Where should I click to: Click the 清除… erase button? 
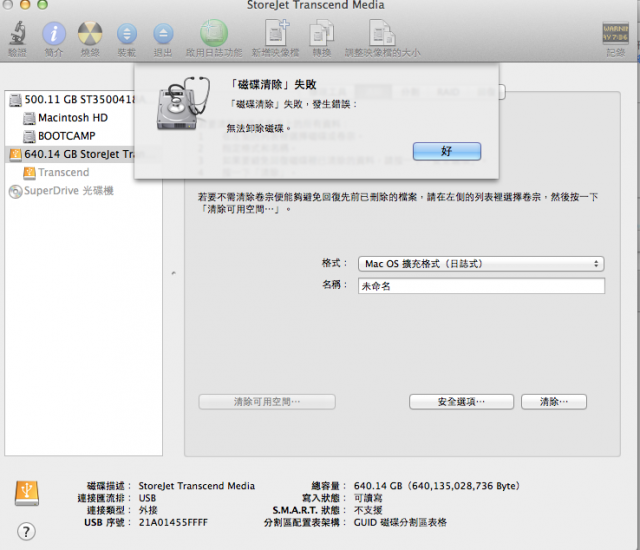pyautogui.click(x=554, y=402)
